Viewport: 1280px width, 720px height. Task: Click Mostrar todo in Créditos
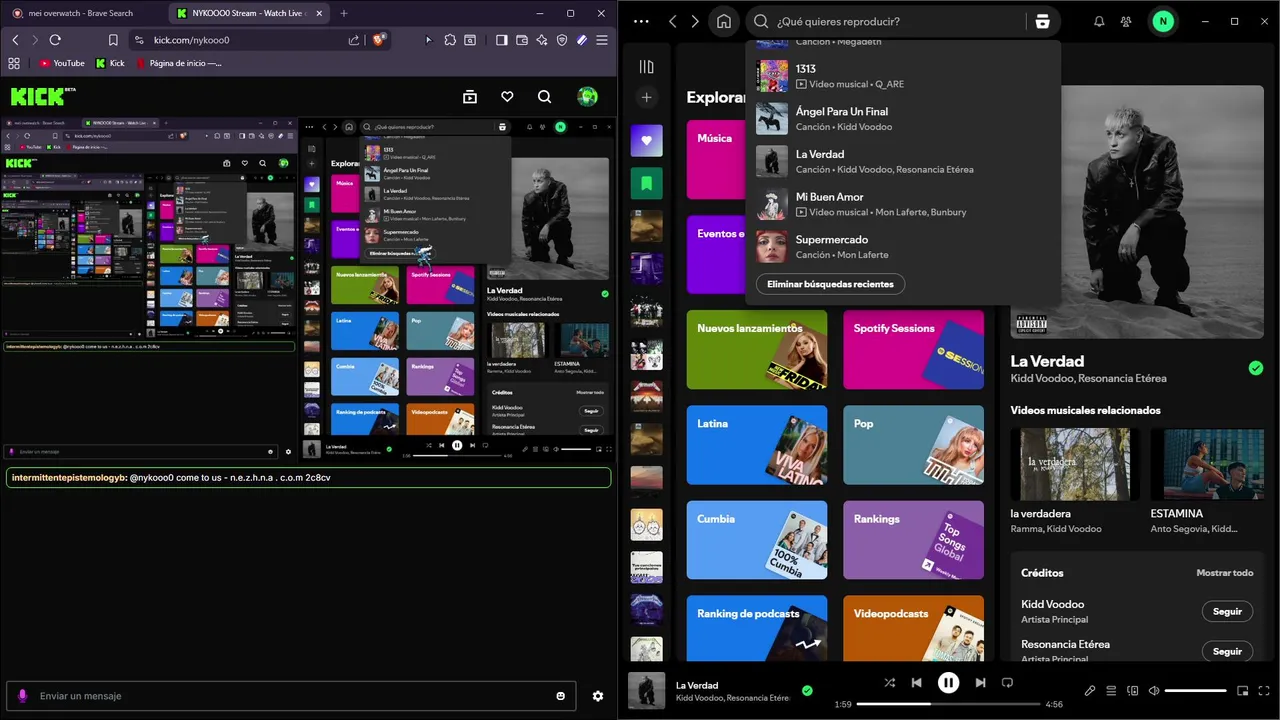1225,573
